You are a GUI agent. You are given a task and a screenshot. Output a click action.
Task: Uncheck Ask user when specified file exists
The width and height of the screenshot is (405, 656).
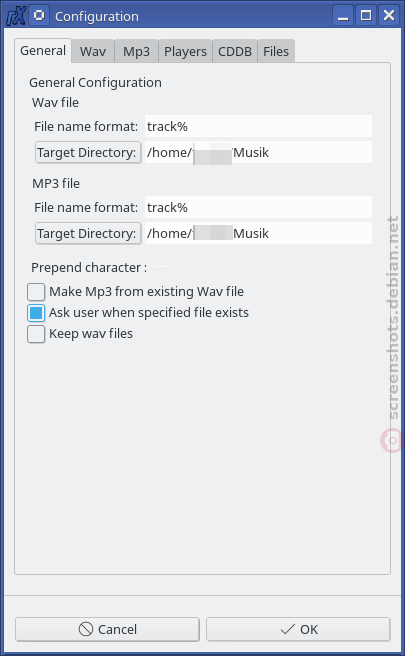[36, 313]
